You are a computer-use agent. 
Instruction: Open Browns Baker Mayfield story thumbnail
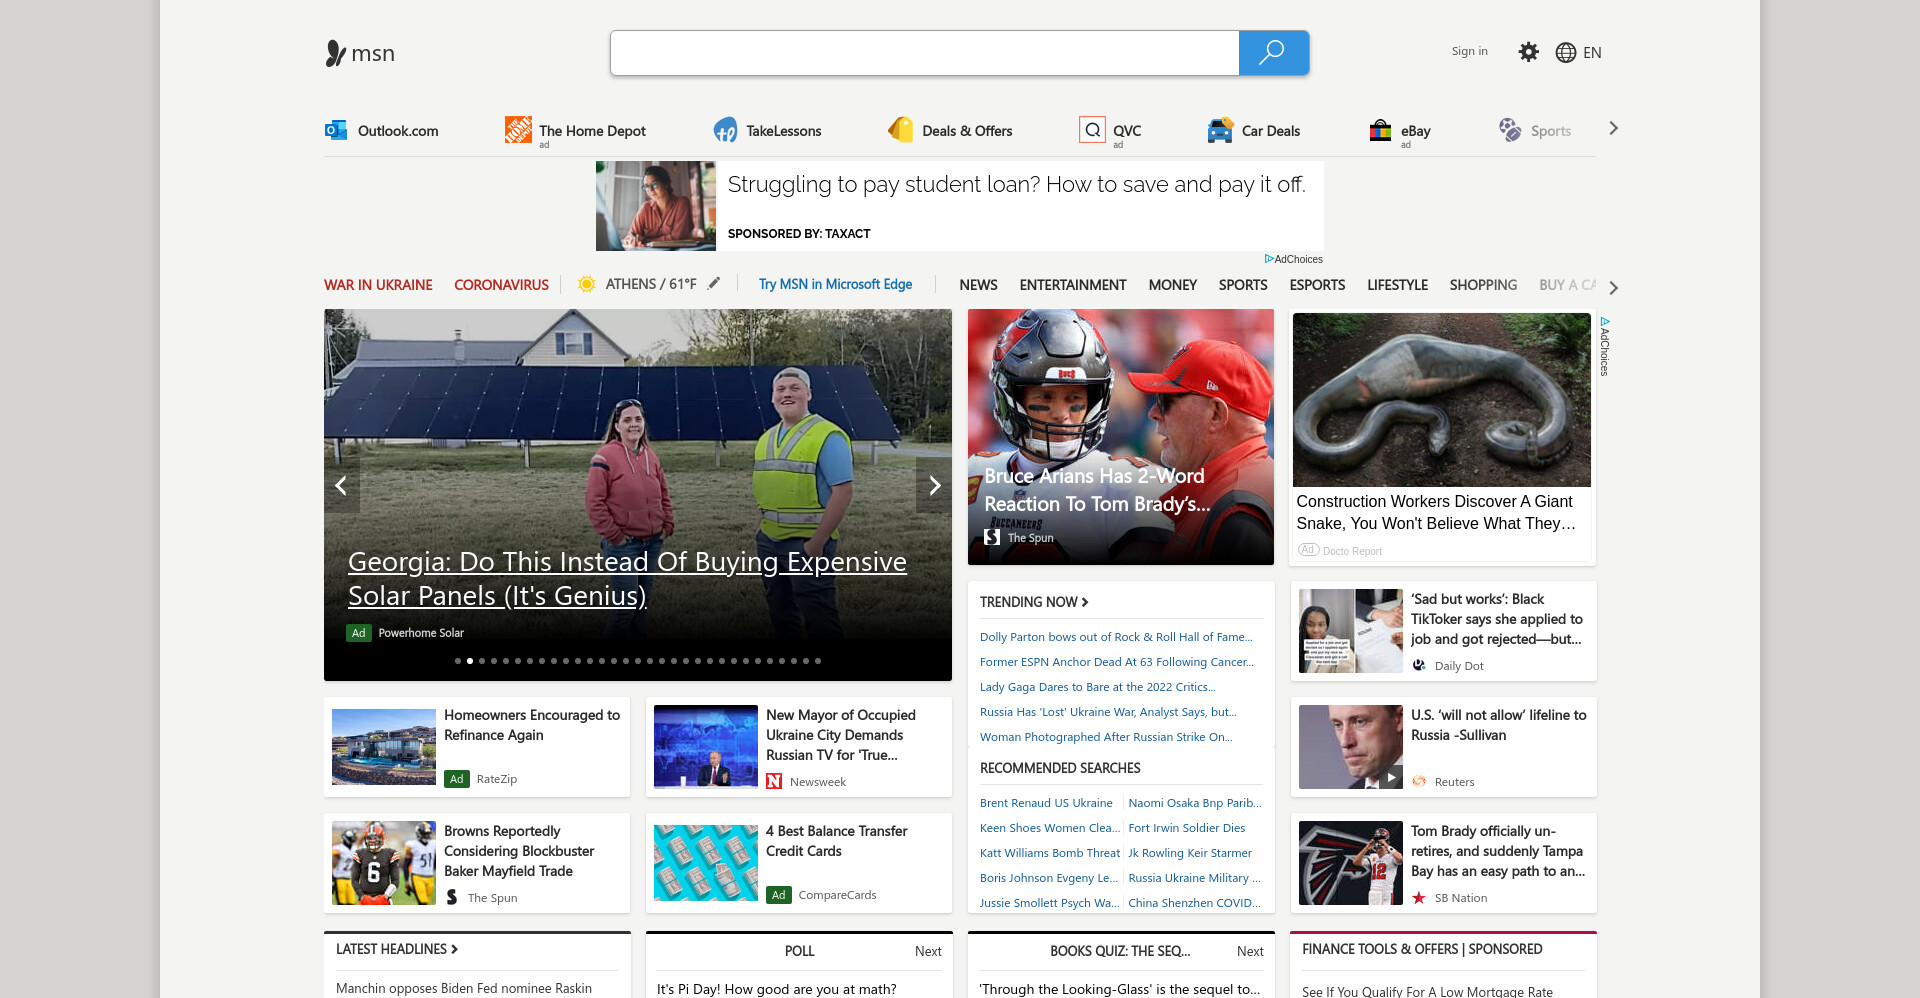pos(384,863)
